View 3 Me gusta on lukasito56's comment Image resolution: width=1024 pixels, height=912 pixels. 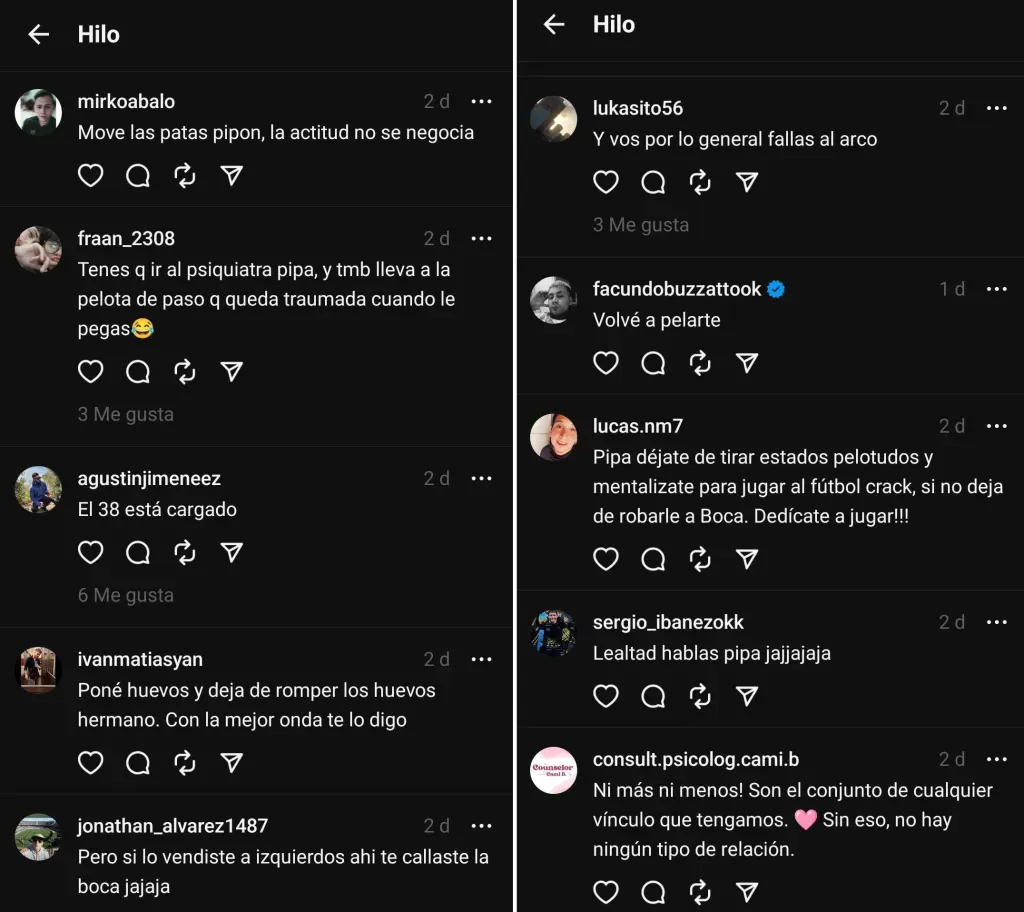[641, 225]
